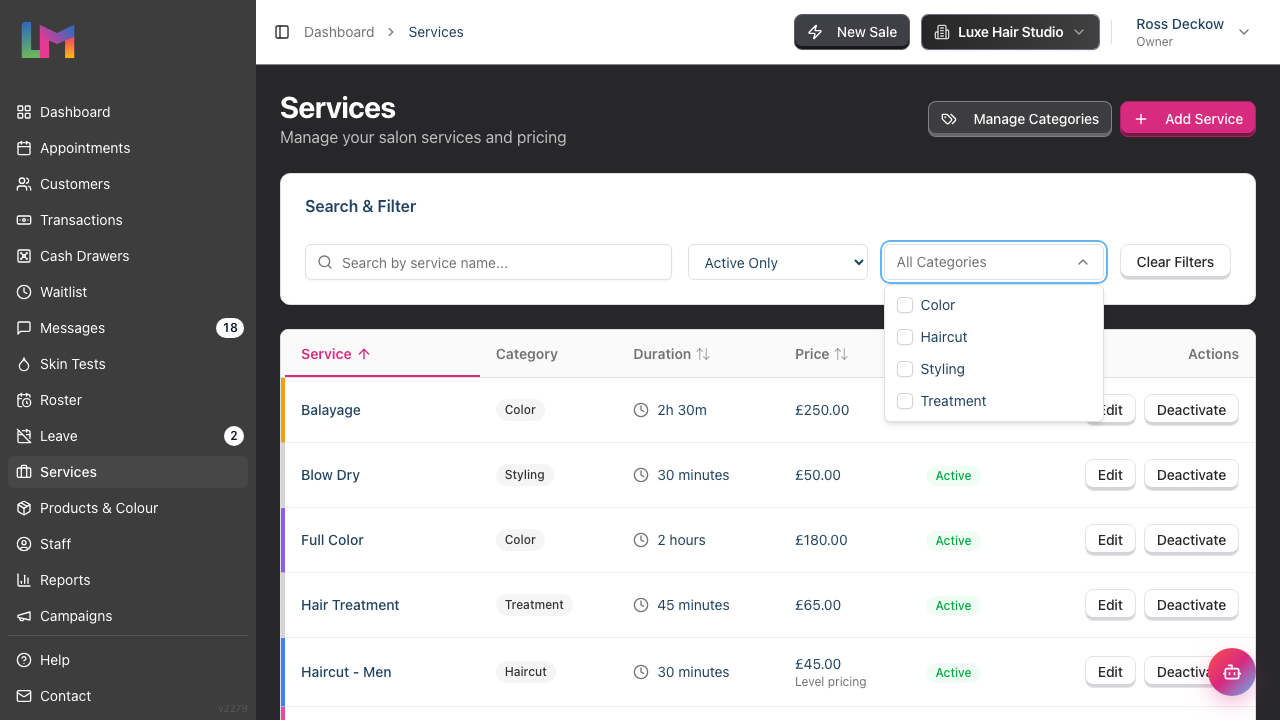Click the Clear Filters button
The width and height of the screenshot is (1280, 720).
click(1175, 262)
